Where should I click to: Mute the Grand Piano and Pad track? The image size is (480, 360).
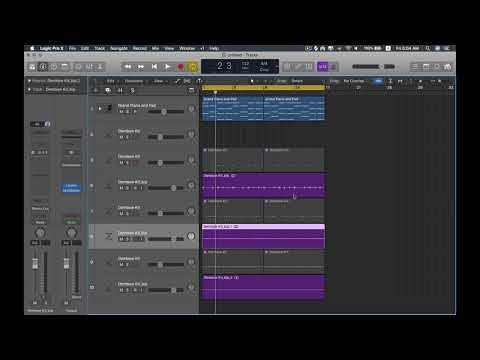click(x=121, y=112)
